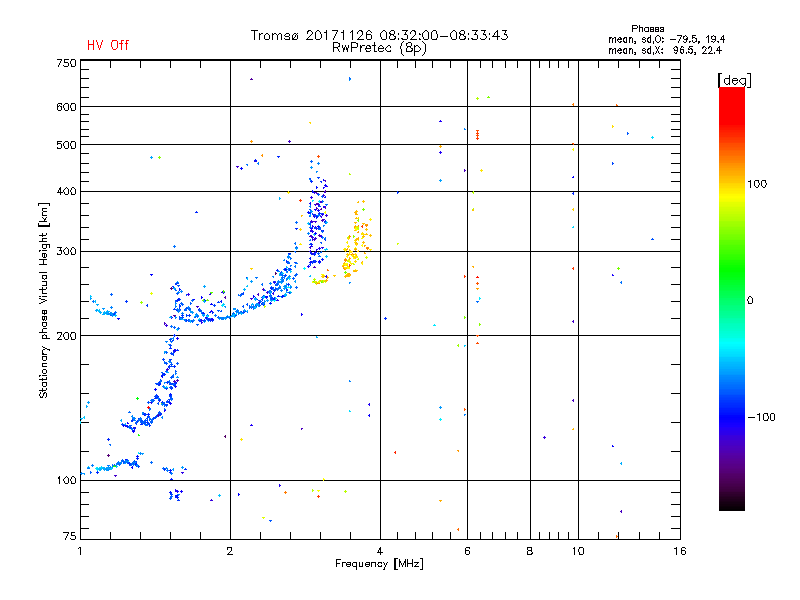Screen dimensions: 800x600
Task: Click the x-axis tick label '10'
Action: click(x=578, y=551)
